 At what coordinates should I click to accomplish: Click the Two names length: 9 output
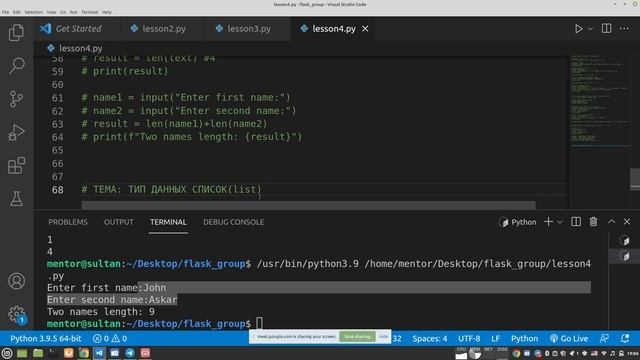(101, 312)
